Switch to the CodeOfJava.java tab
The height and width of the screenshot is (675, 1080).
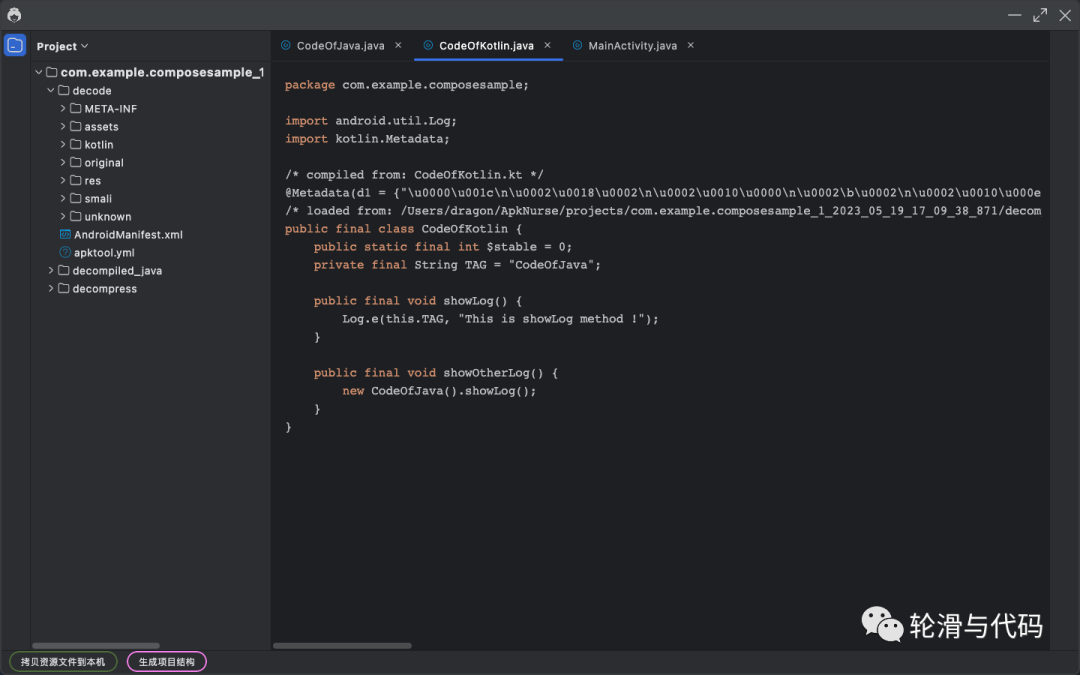click(x=340, y=45)
